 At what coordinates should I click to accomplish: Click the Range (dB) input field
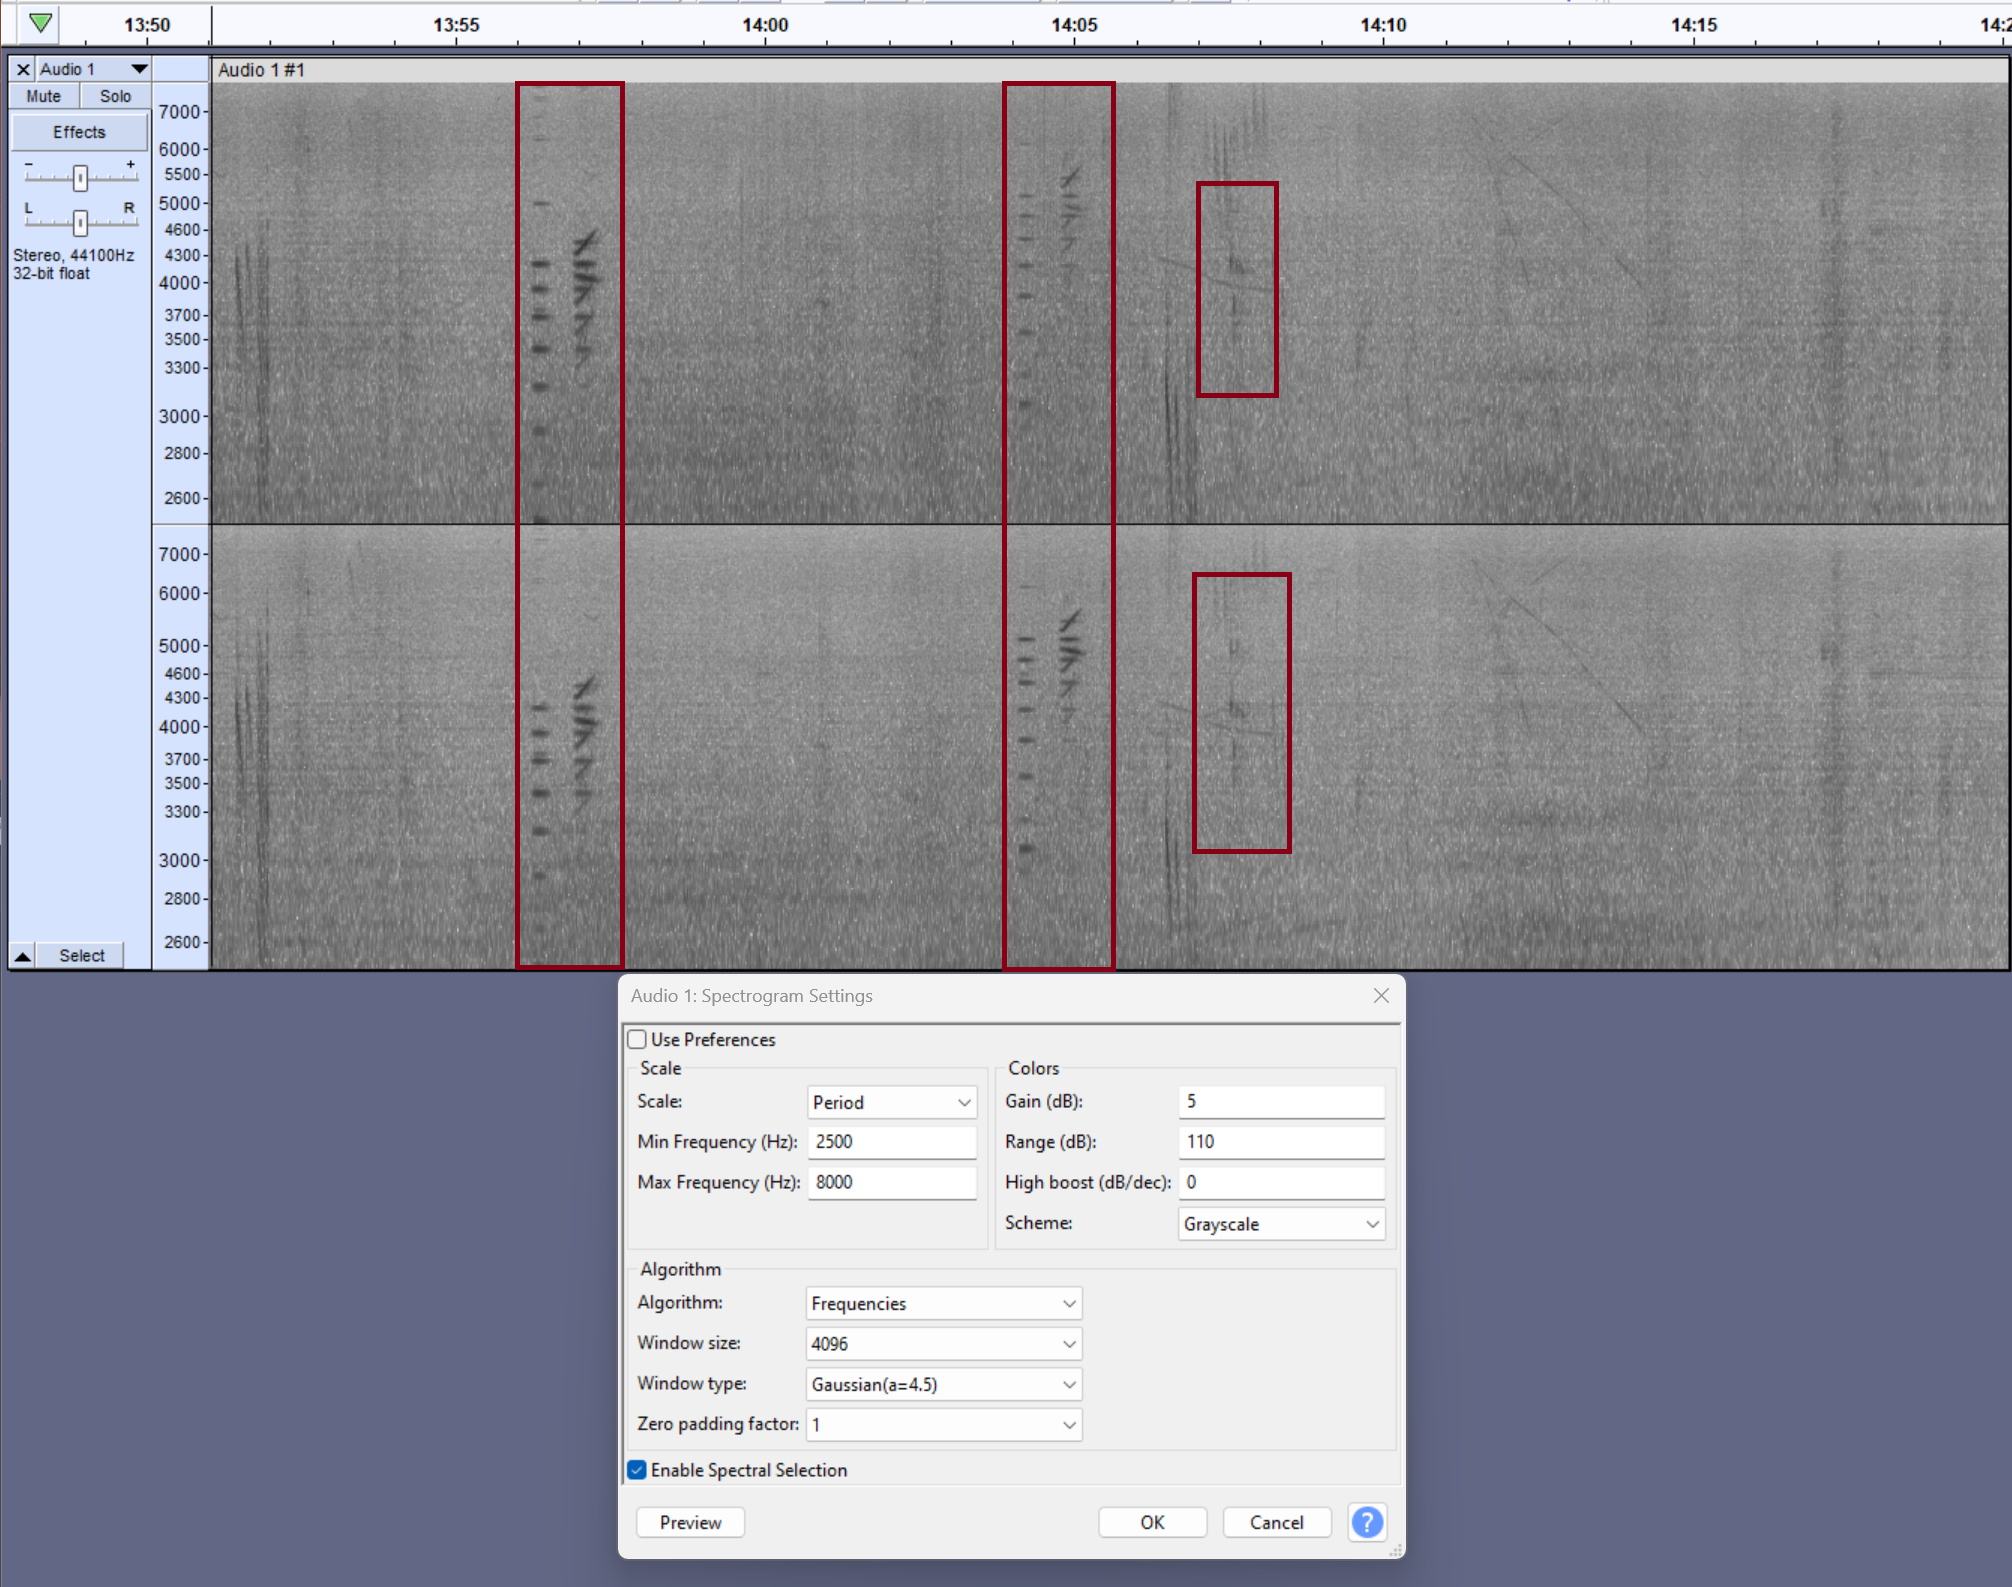[x=1281, y=1142]
